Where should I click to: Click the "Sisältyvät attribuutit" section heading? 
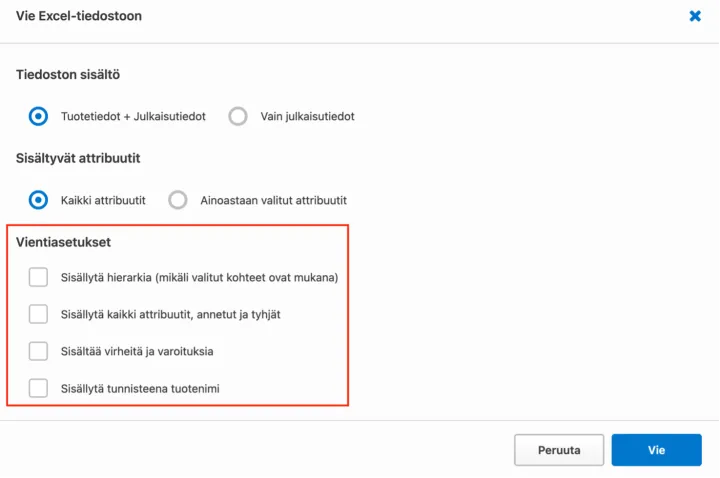[x=78, y=158]
